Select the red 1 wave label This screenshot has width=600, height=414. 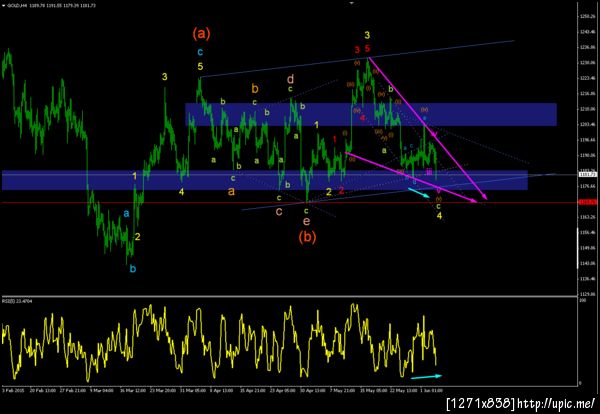(x=335, y=139)
